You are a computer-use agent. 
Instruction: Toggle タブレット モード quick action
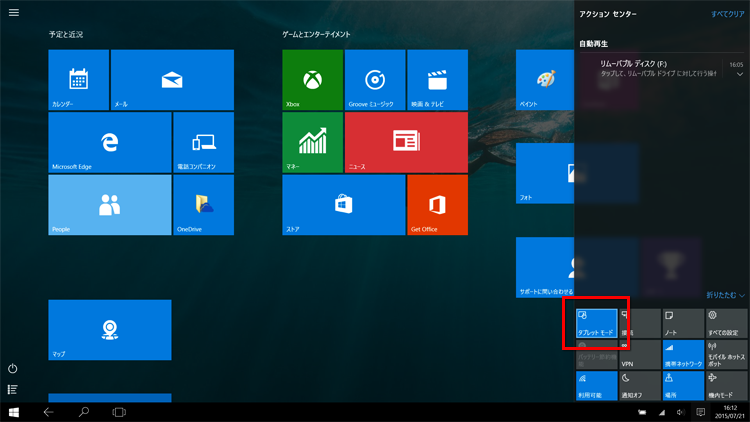[597, 323]
